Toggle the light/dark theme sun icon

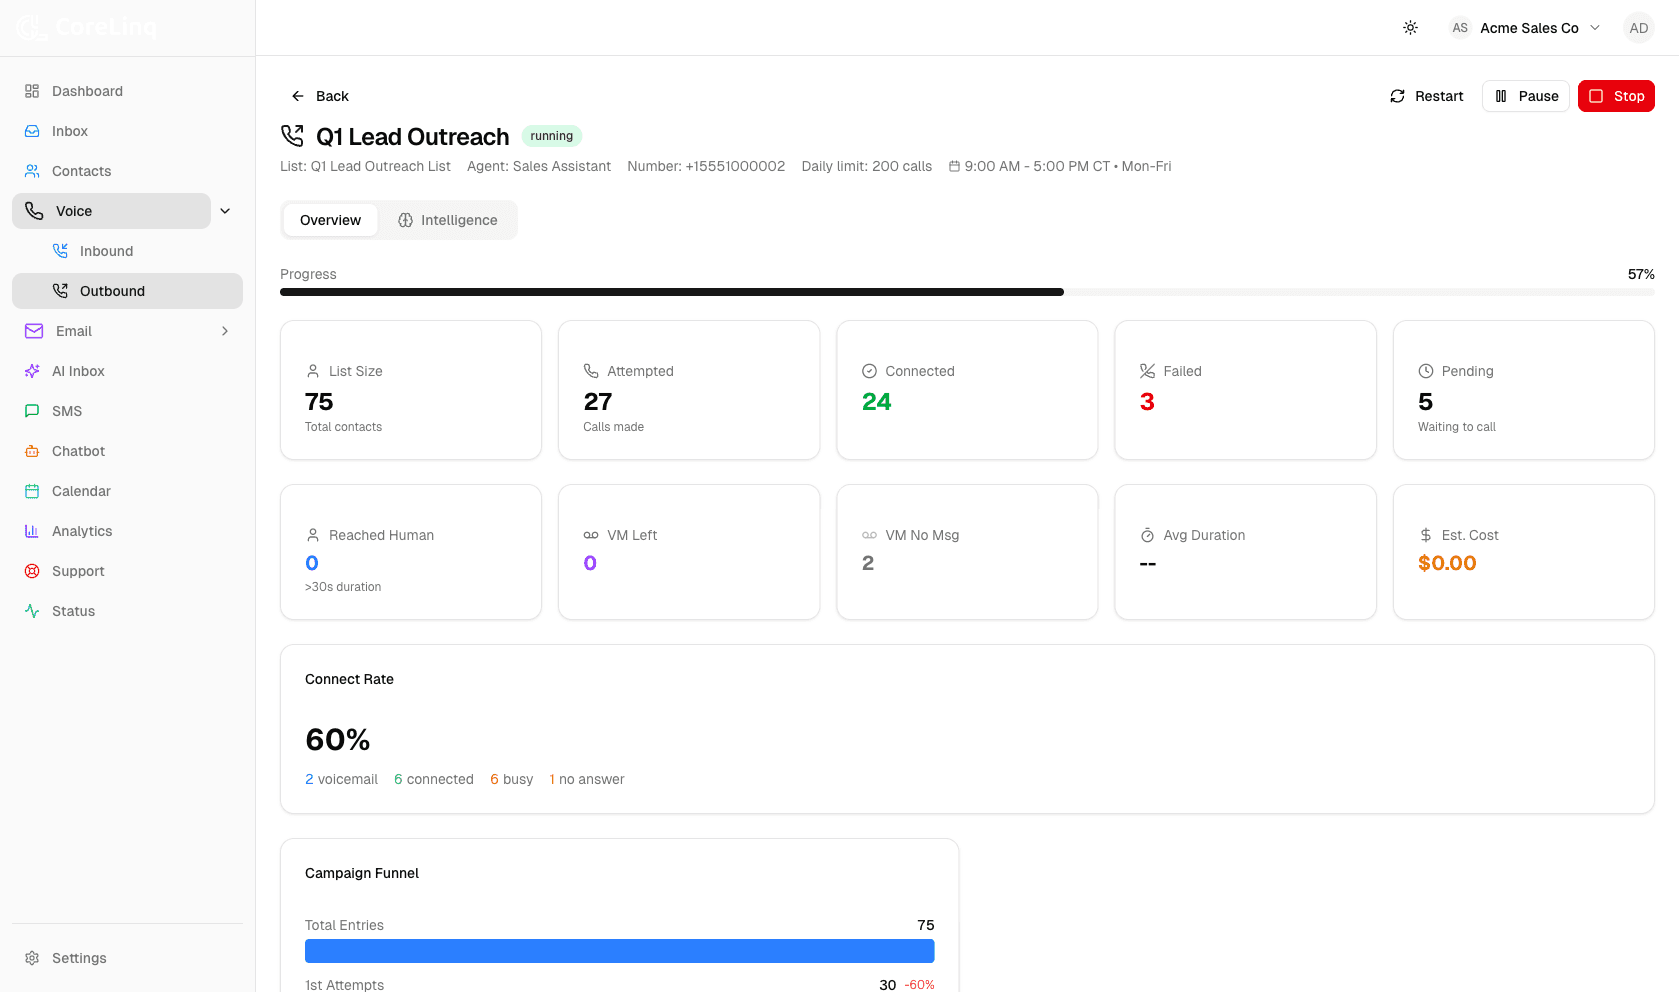click(1410, 28)
